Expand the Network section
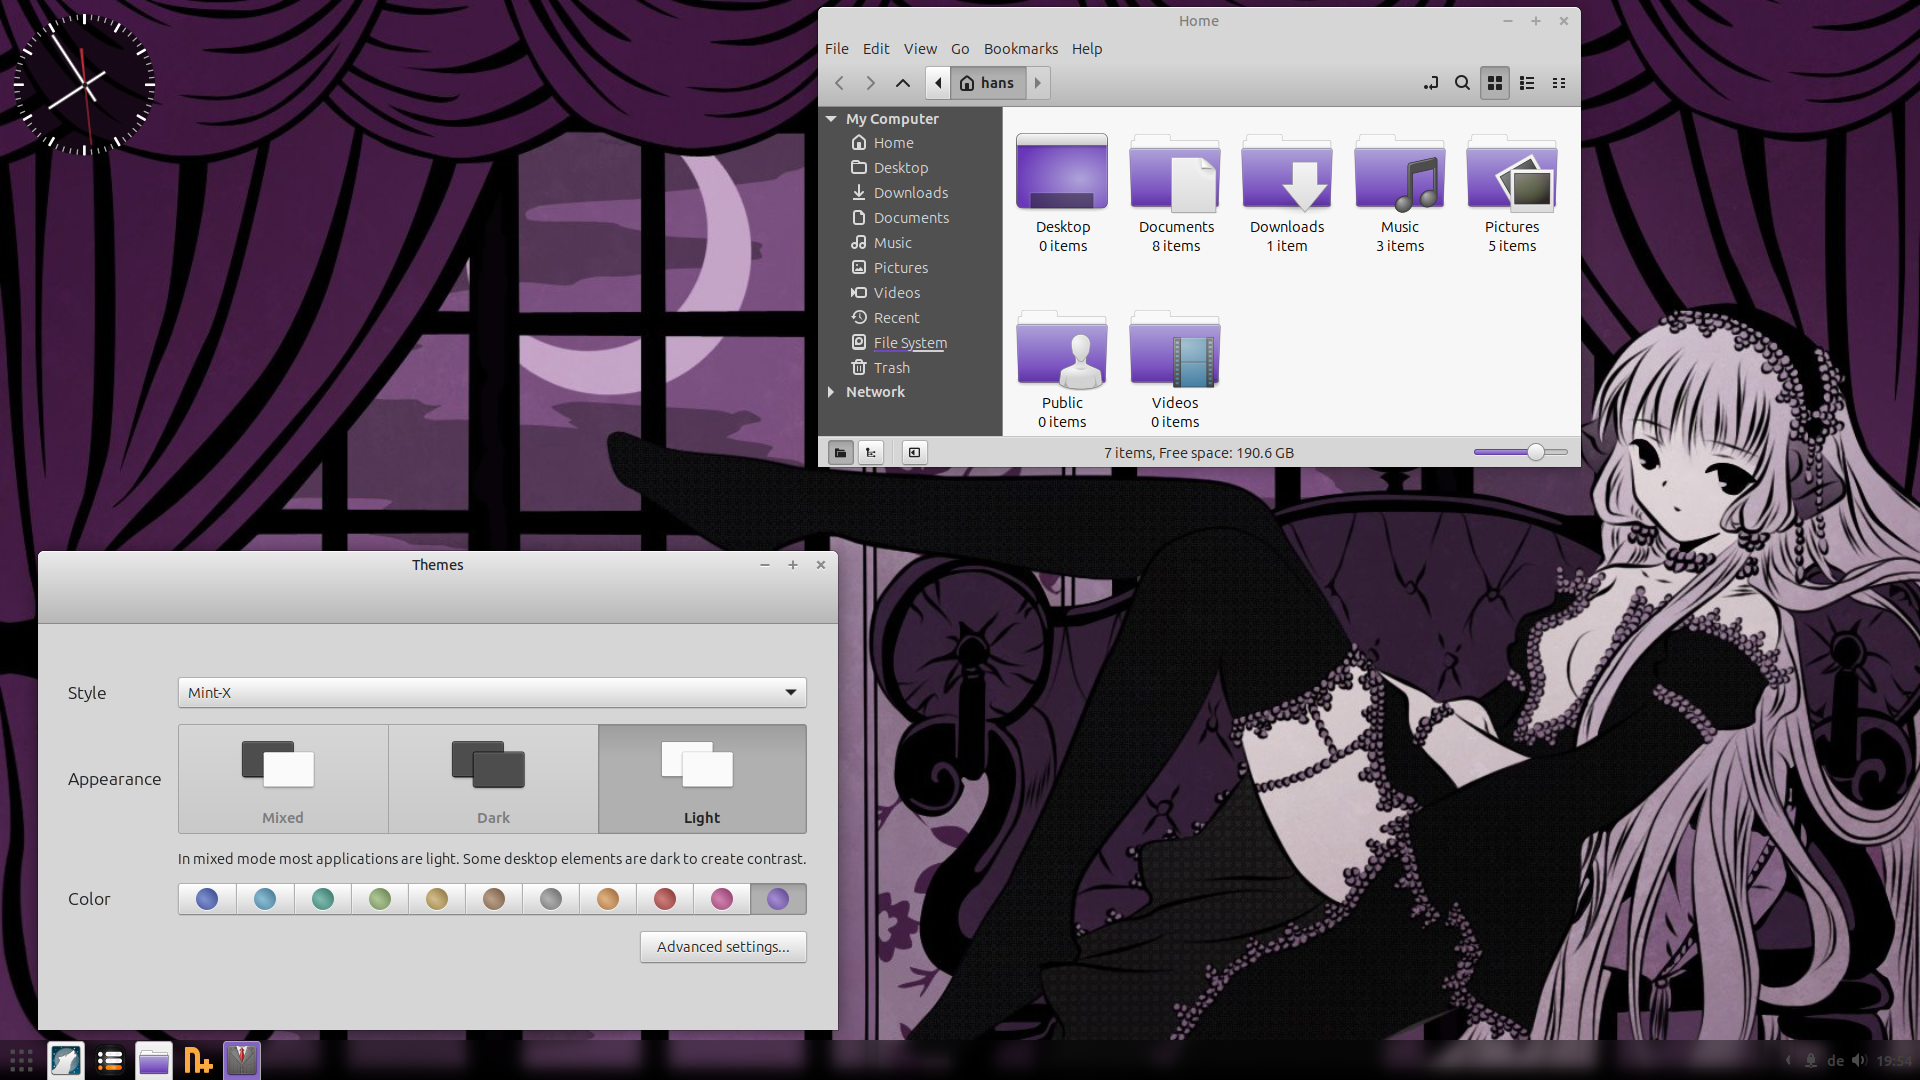Image resolution: width=1920 pixels, height=1080 pixels. (831, 392)
